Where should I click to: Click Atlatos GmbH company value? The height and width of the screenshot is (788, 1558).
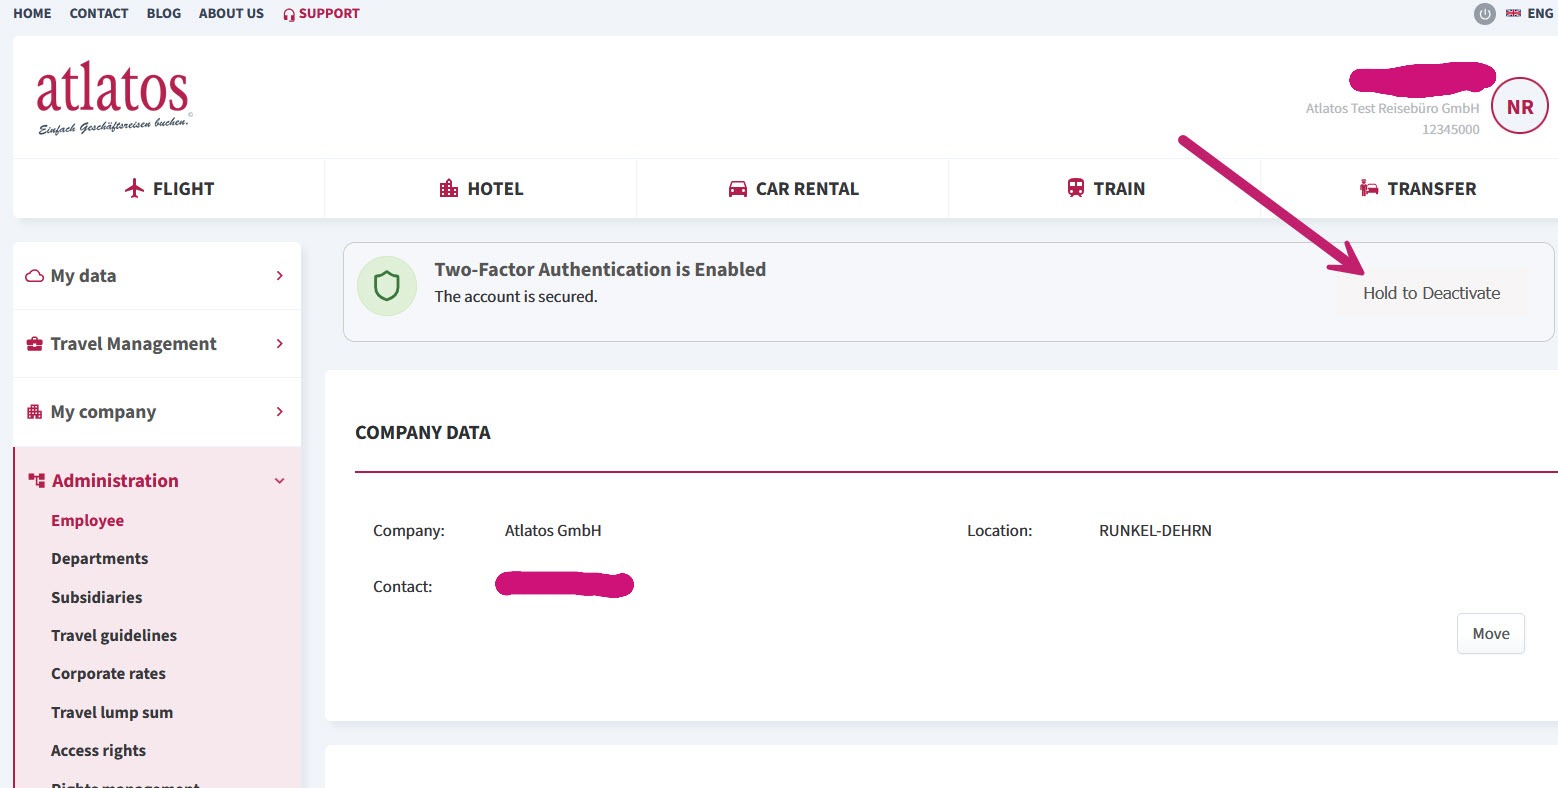tap(553, 530)
